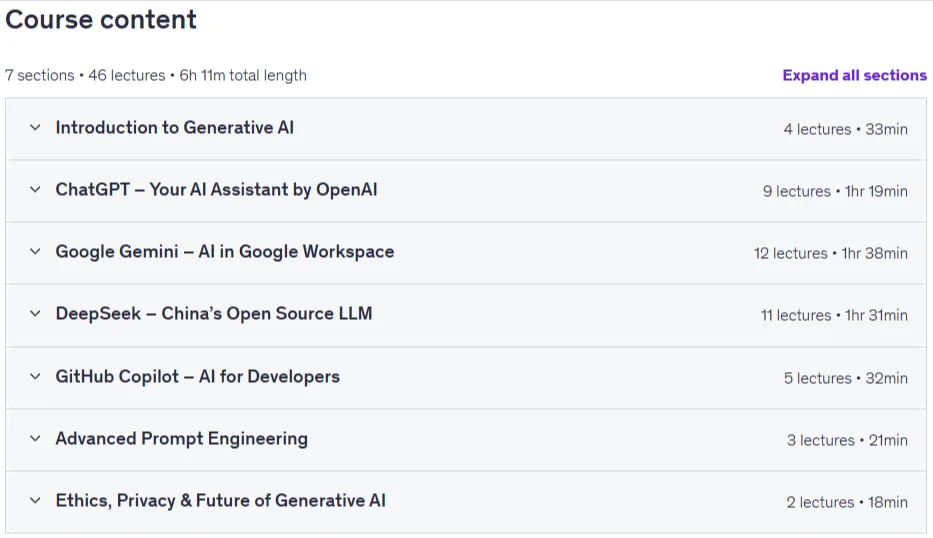Click the '2 lectures • 18min' label
The width and height of the screenshot is (933, 538).
point(847,502)
